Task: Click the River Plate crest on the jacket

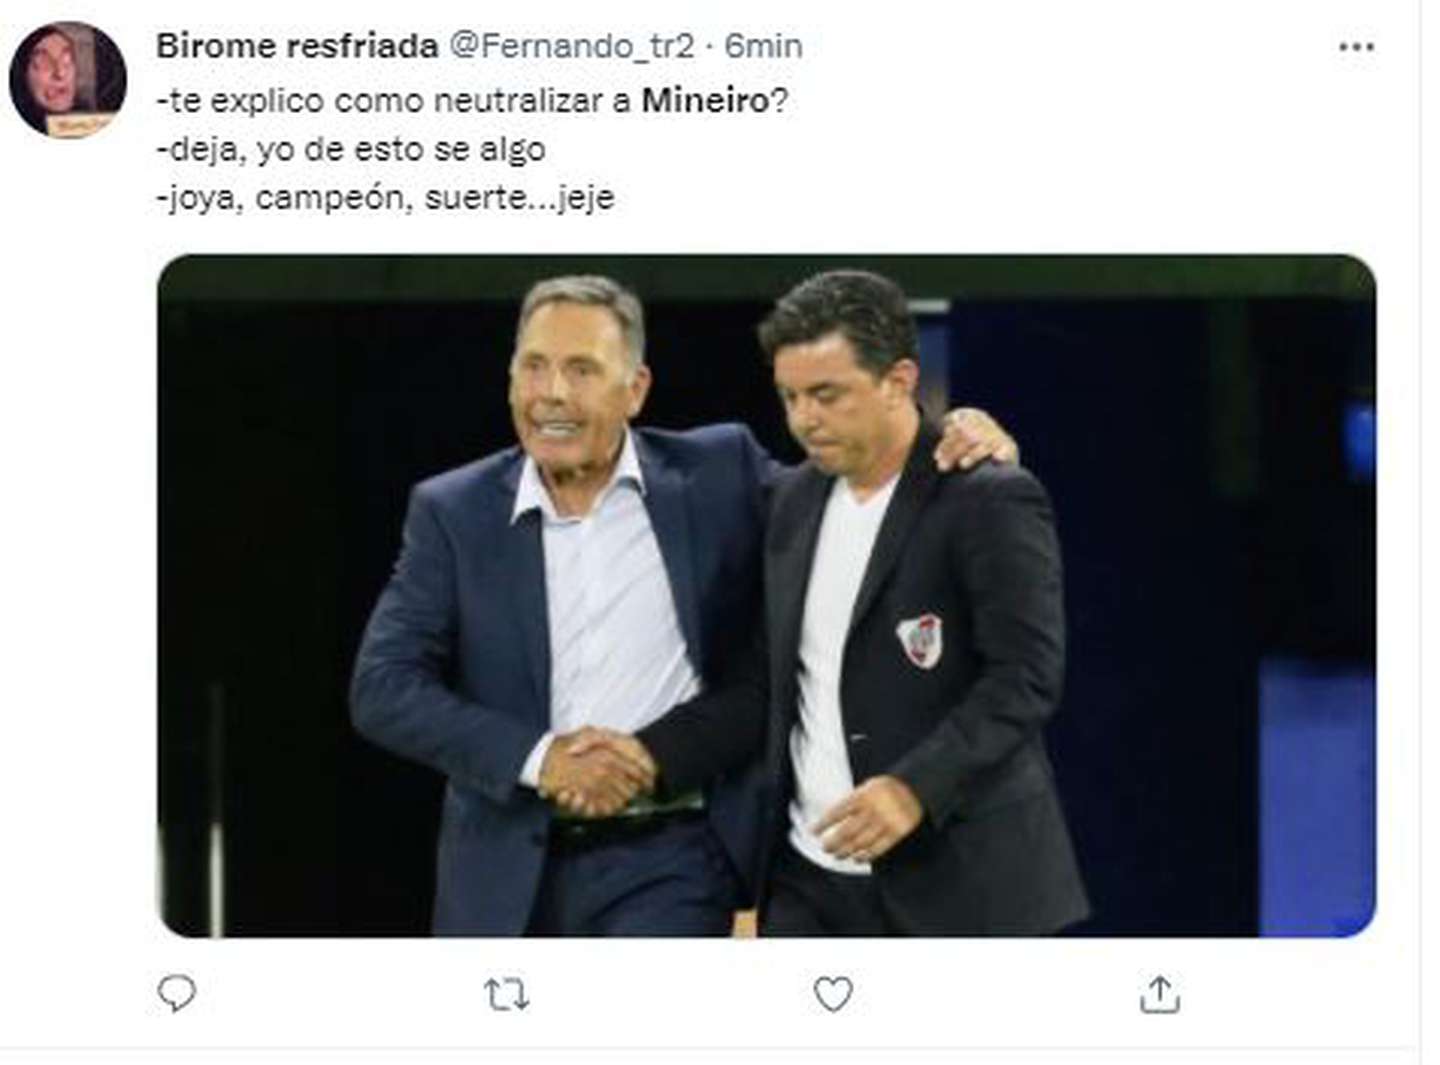Action: pos(919,640)
